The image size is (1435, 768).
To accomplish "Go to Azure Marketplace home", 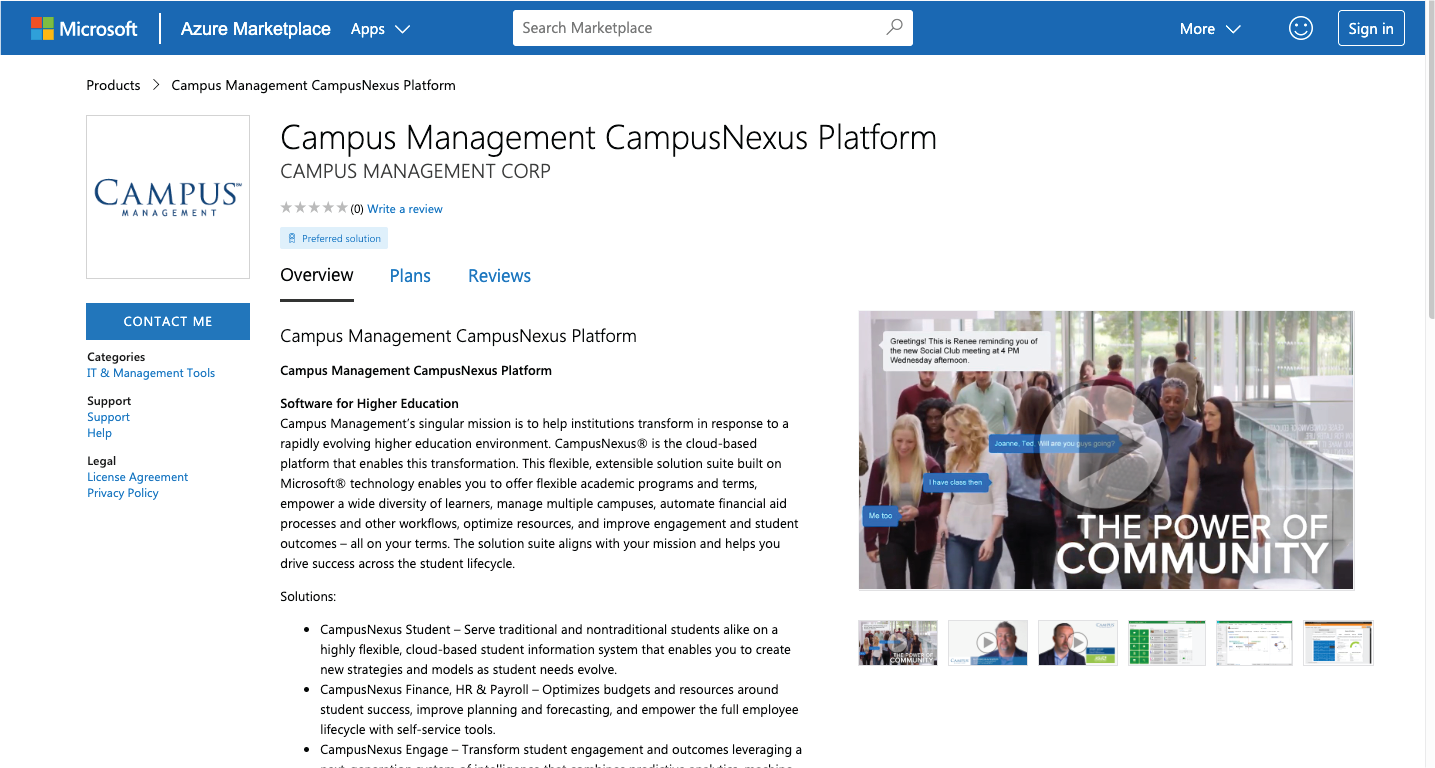I will pos(255,29).
